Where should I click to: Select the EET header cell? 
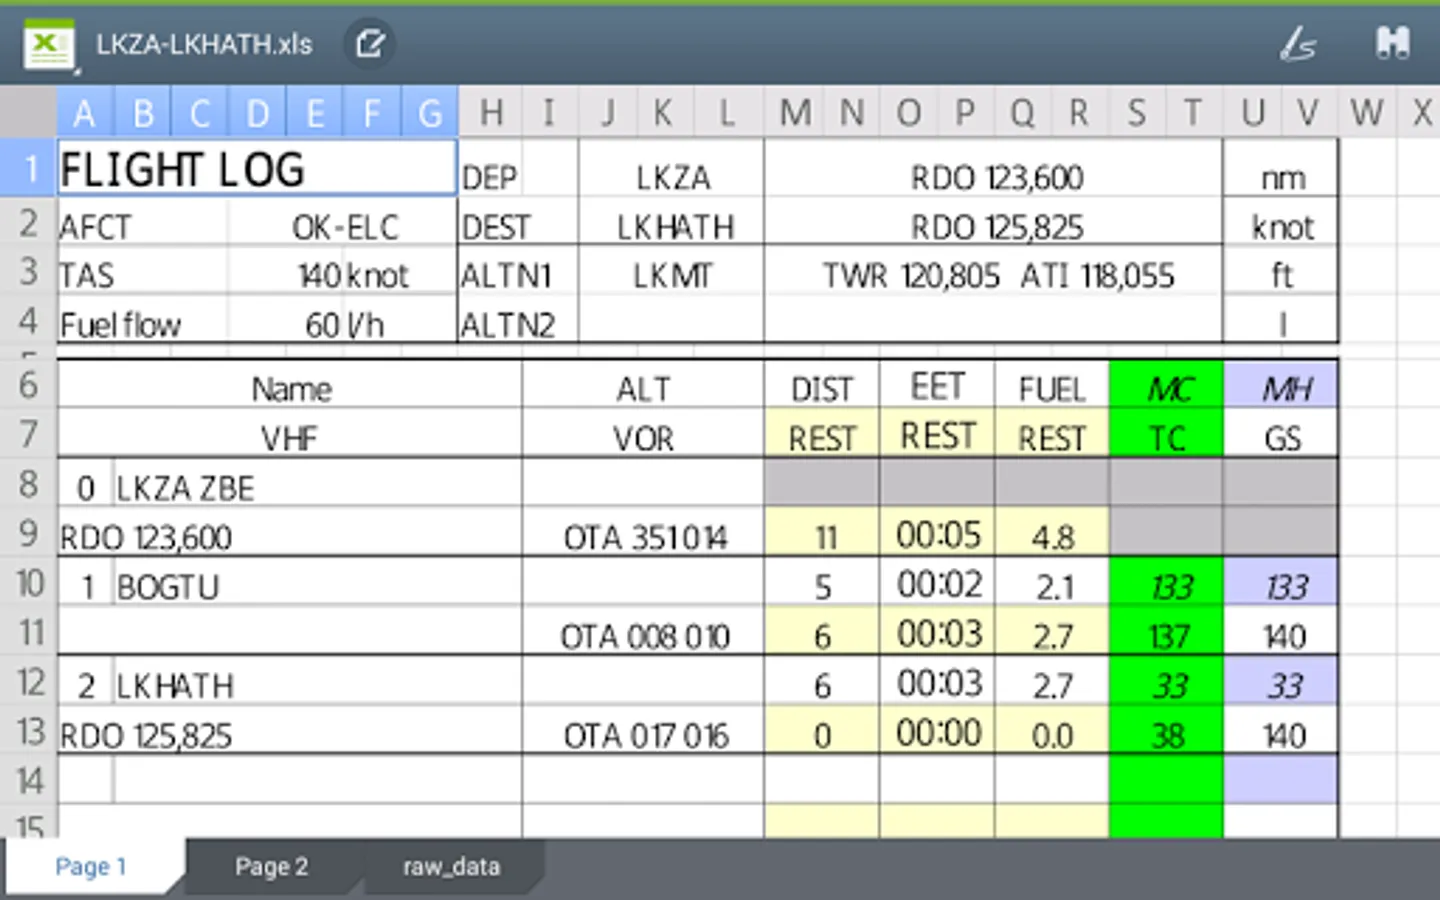937,386
